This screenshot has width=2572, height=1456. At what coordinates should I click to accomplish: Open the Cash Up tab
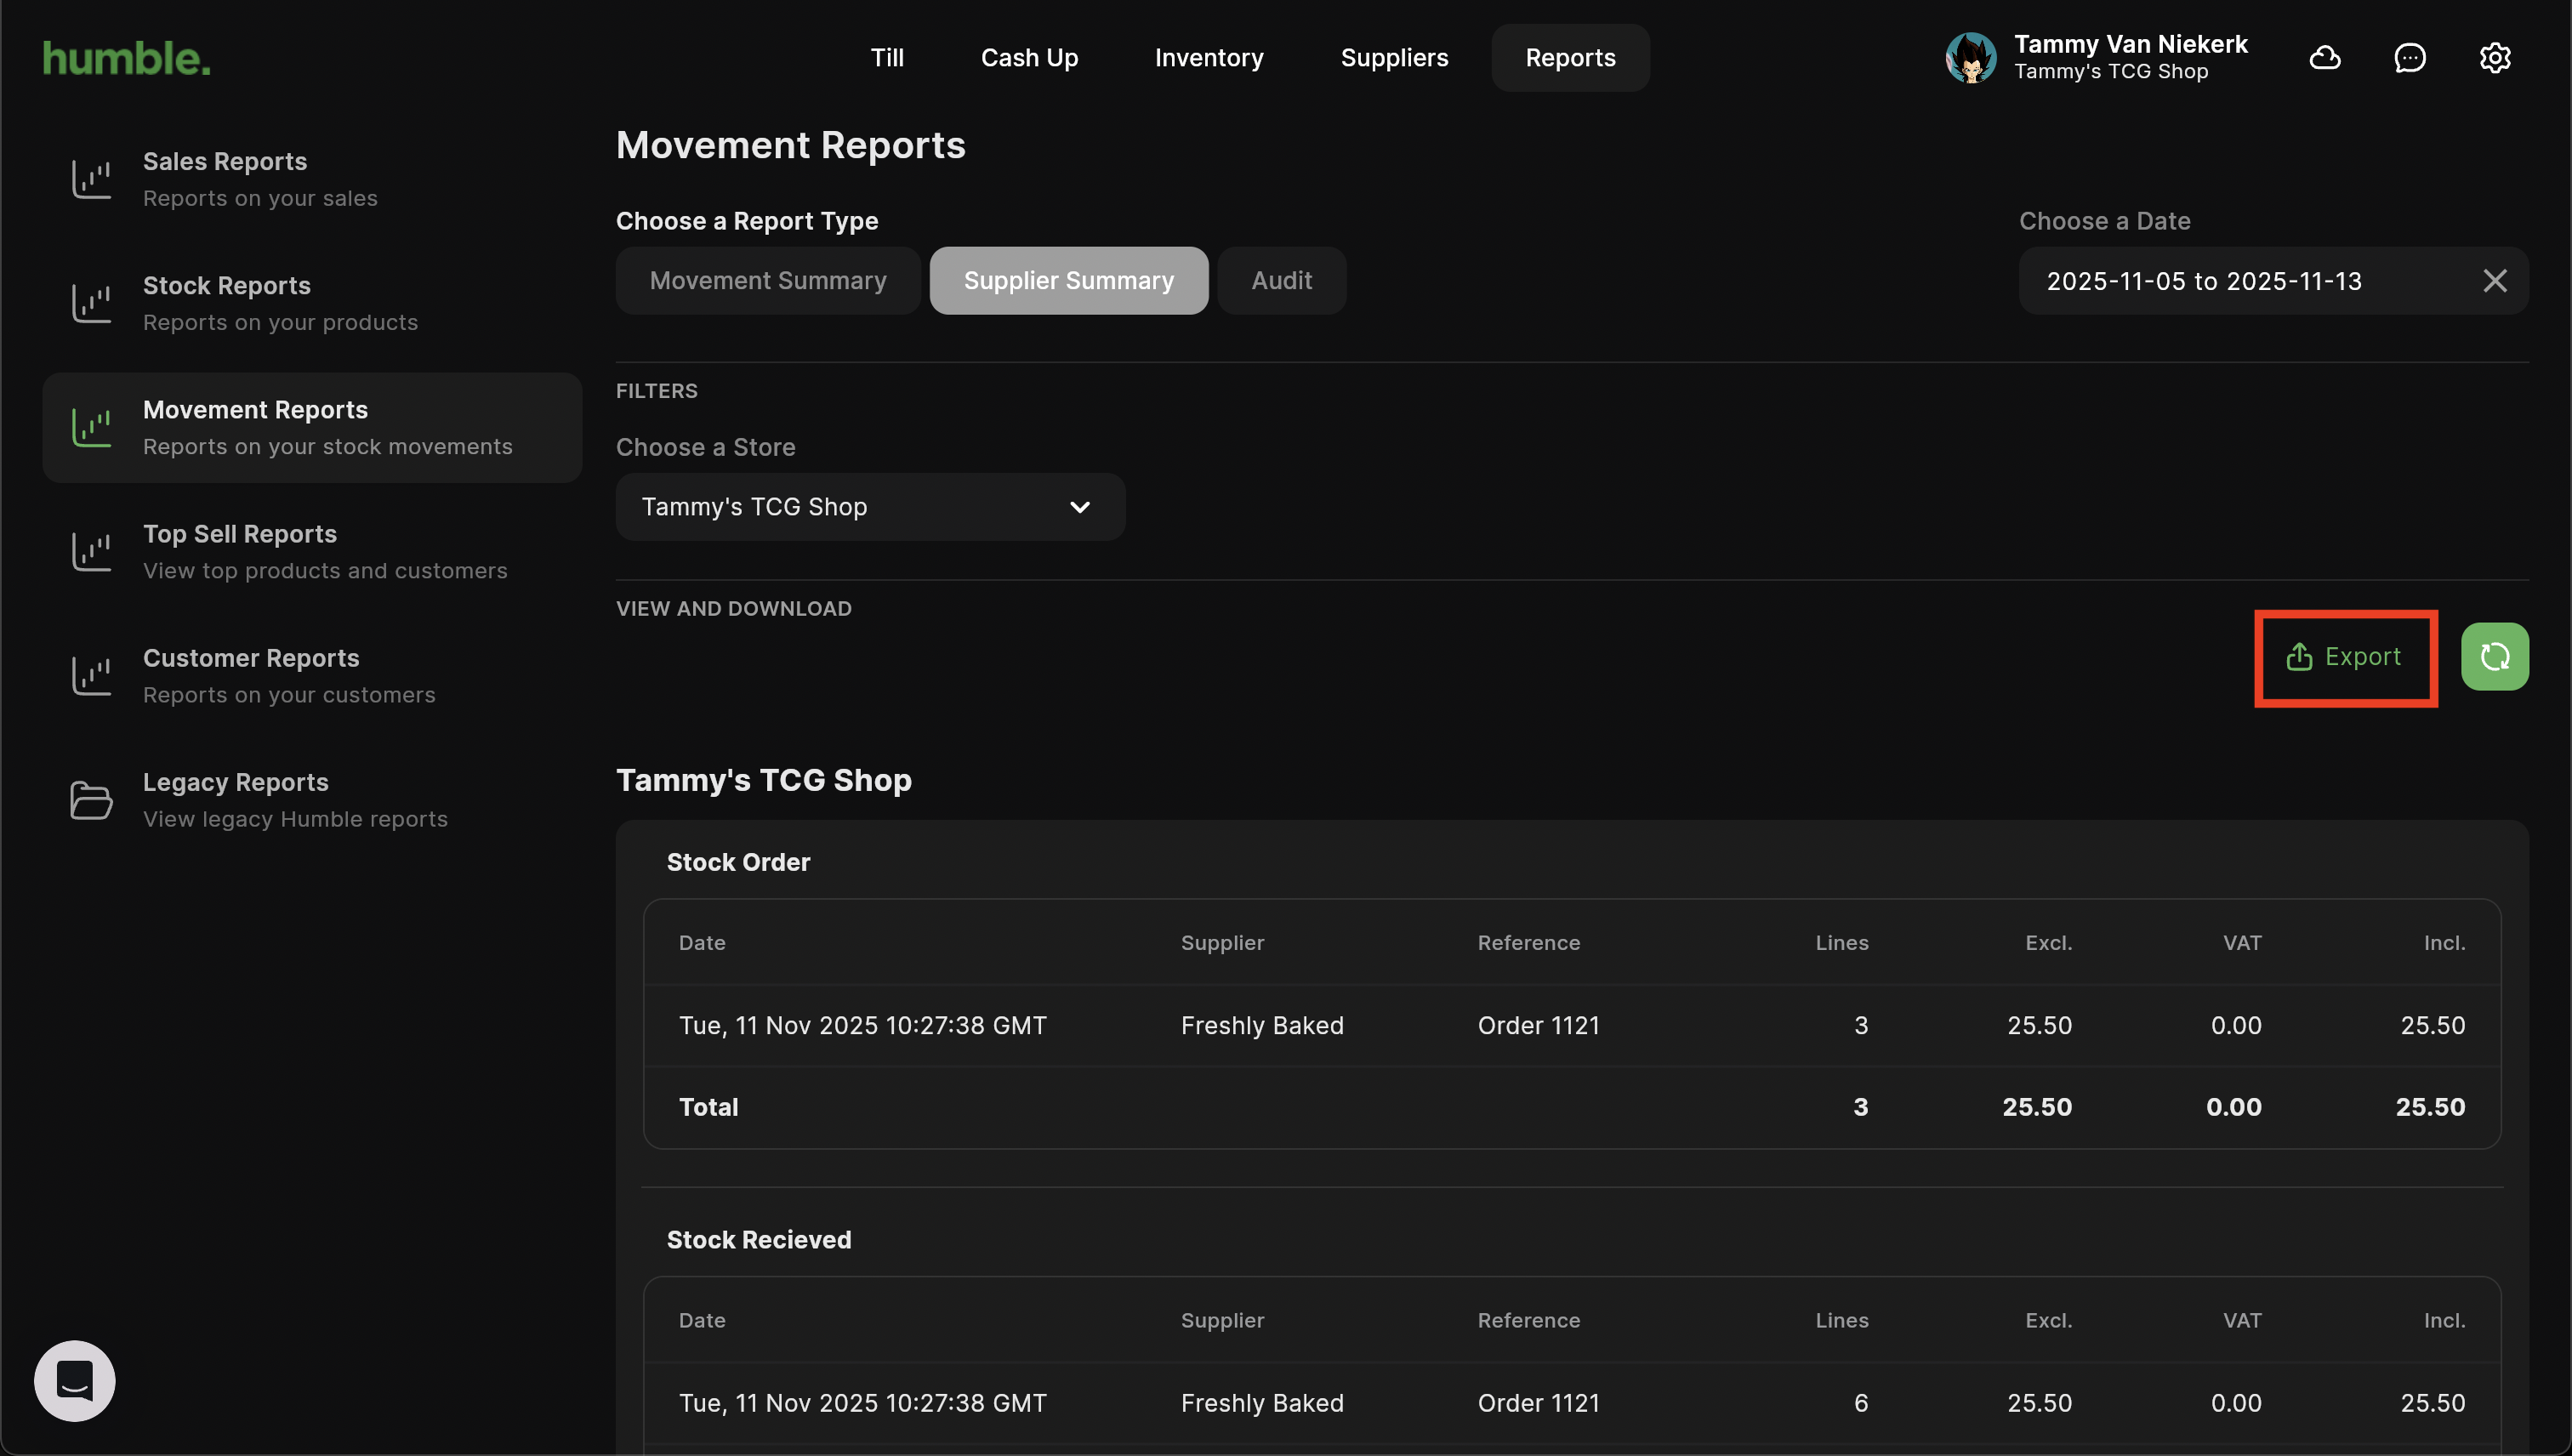[x=1029, y=58]
